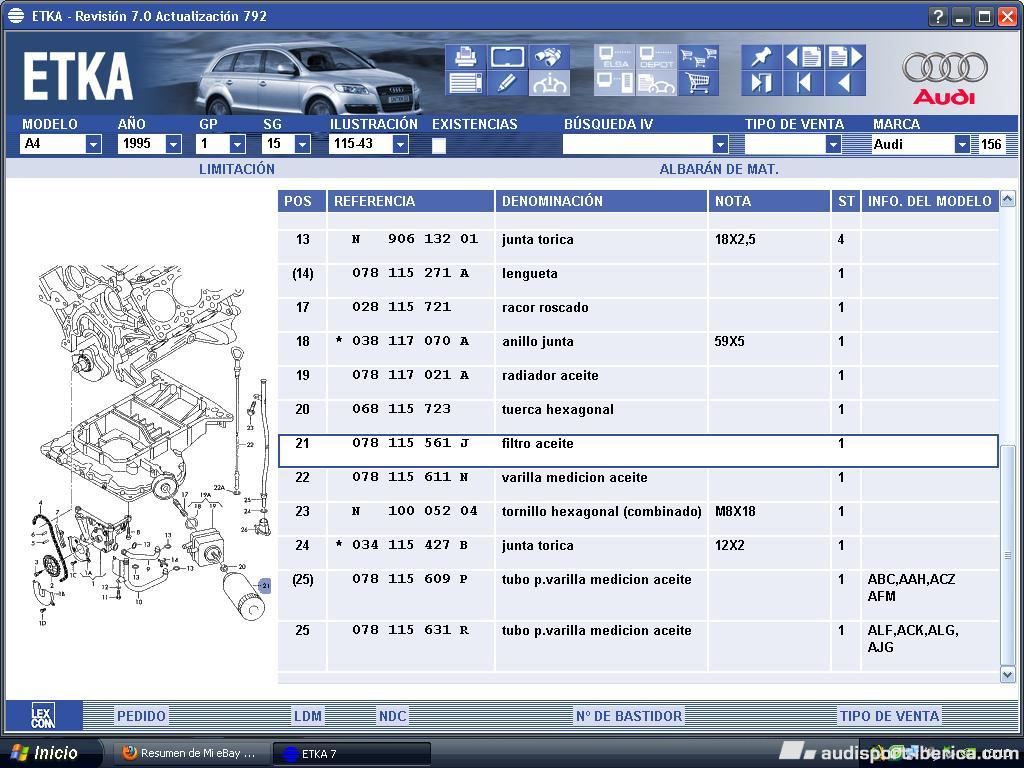Image resolution: width=1024 pixels, height=768 pixels.
Task: Click the lined list icon below the printer
Action: (466, 83)
